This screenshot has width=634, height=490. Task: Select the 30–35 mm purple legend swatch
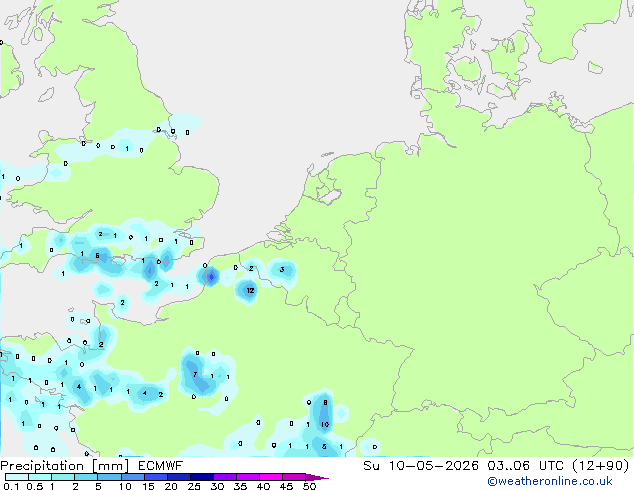pyautogui.click(x=224, y=477)
